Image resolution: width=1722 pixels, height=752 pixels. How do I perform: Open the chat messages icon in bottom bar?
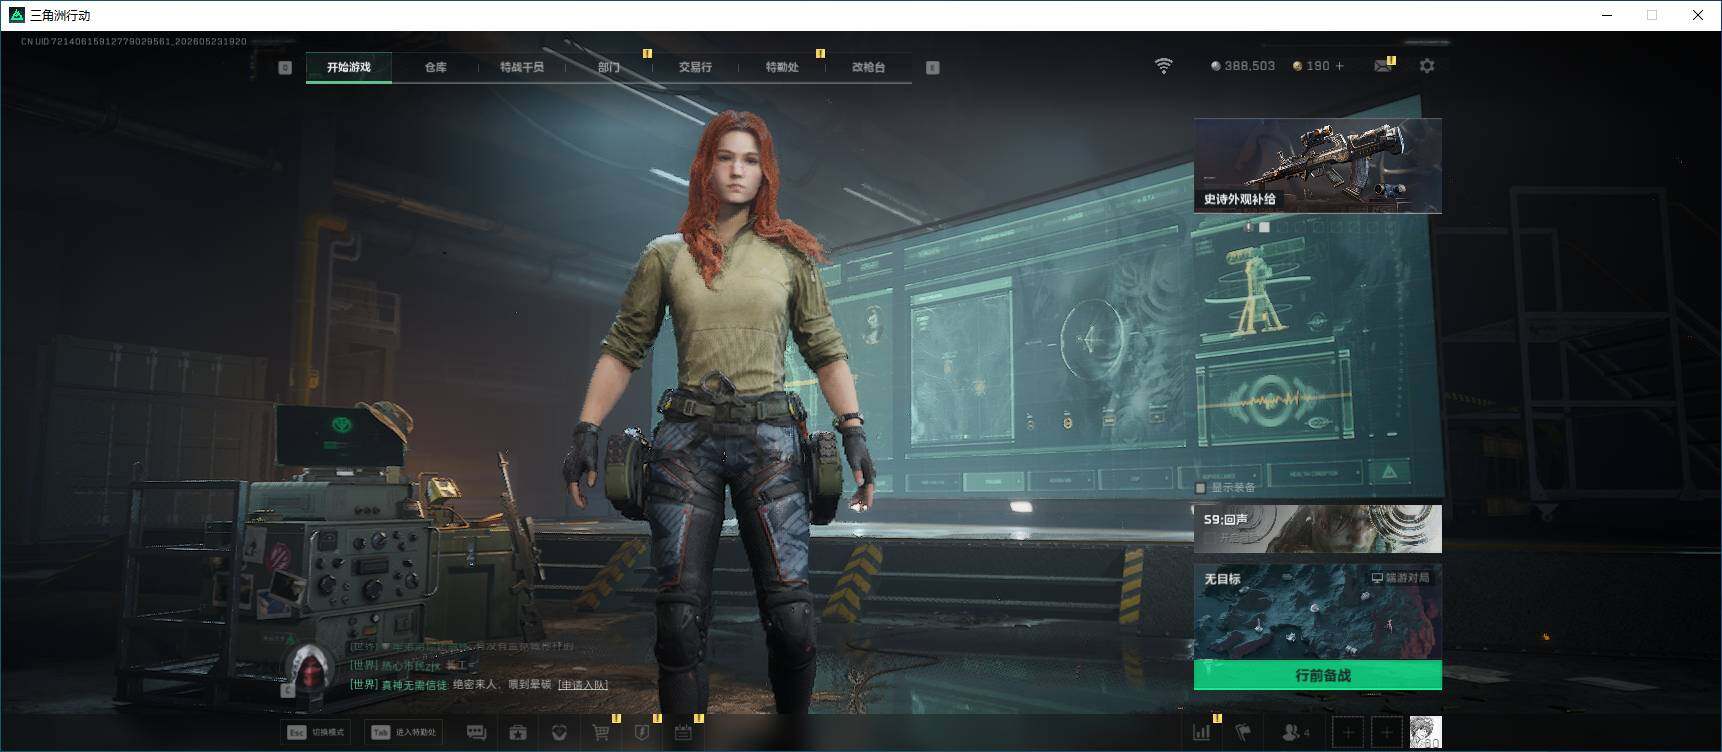click(x=477, y=733)
